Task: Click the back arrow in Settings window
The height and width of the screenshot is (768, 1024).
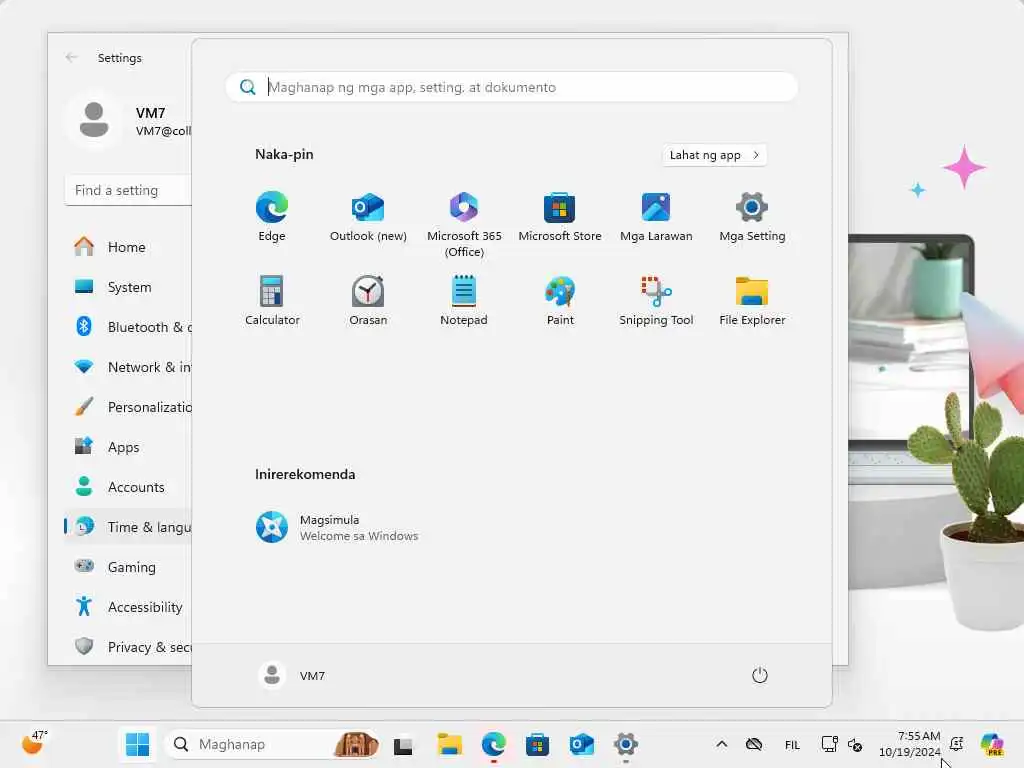Action: click(x=71, y=57)
